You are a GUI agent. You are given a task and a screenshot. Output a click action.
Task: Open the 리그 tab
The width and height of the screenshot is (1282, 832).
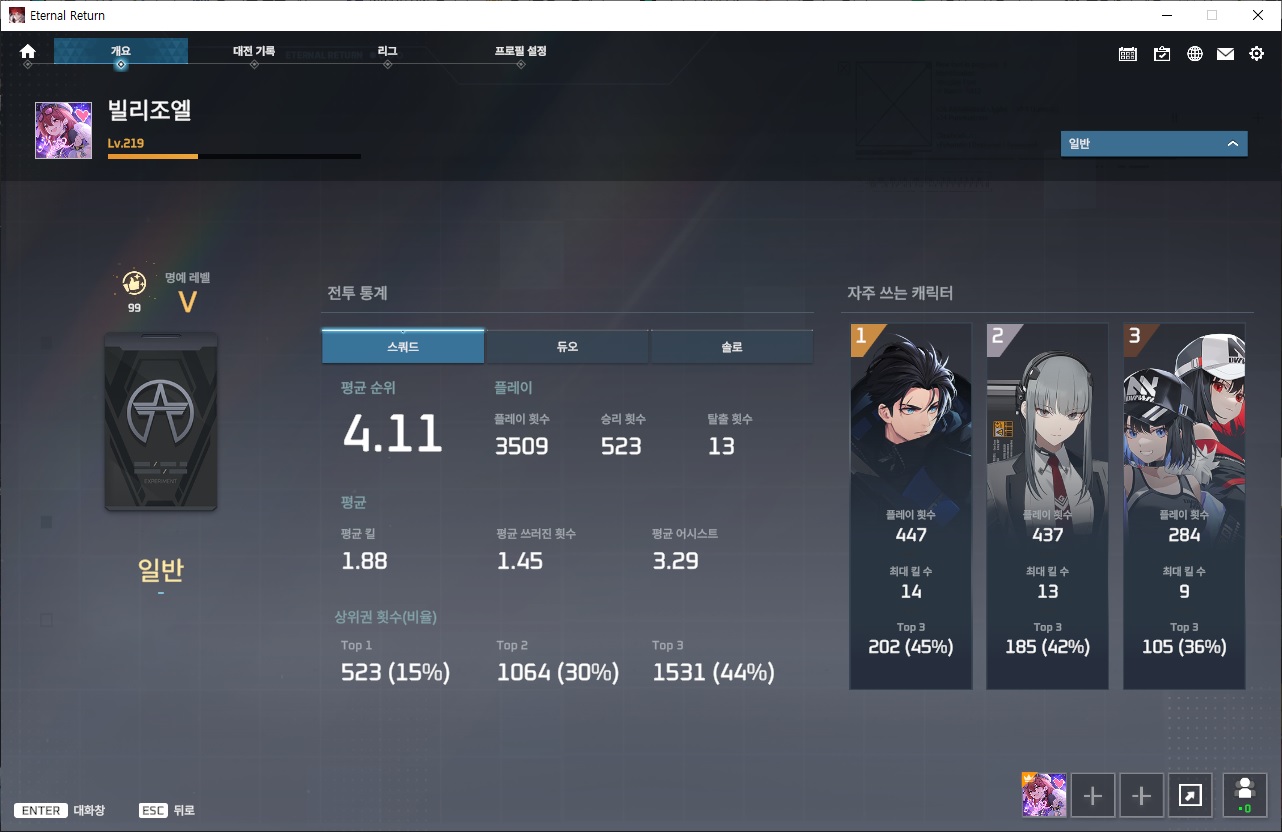388,51
